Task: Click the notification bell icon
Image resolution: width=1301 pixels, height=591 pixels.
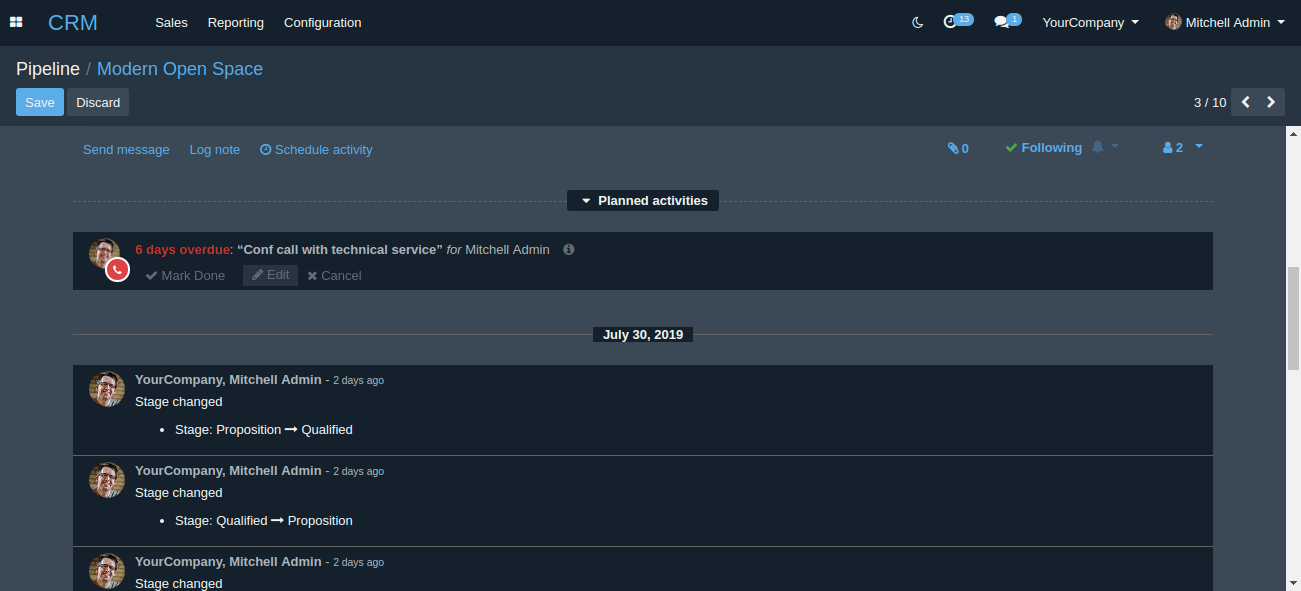Action: coord(1097,147)
